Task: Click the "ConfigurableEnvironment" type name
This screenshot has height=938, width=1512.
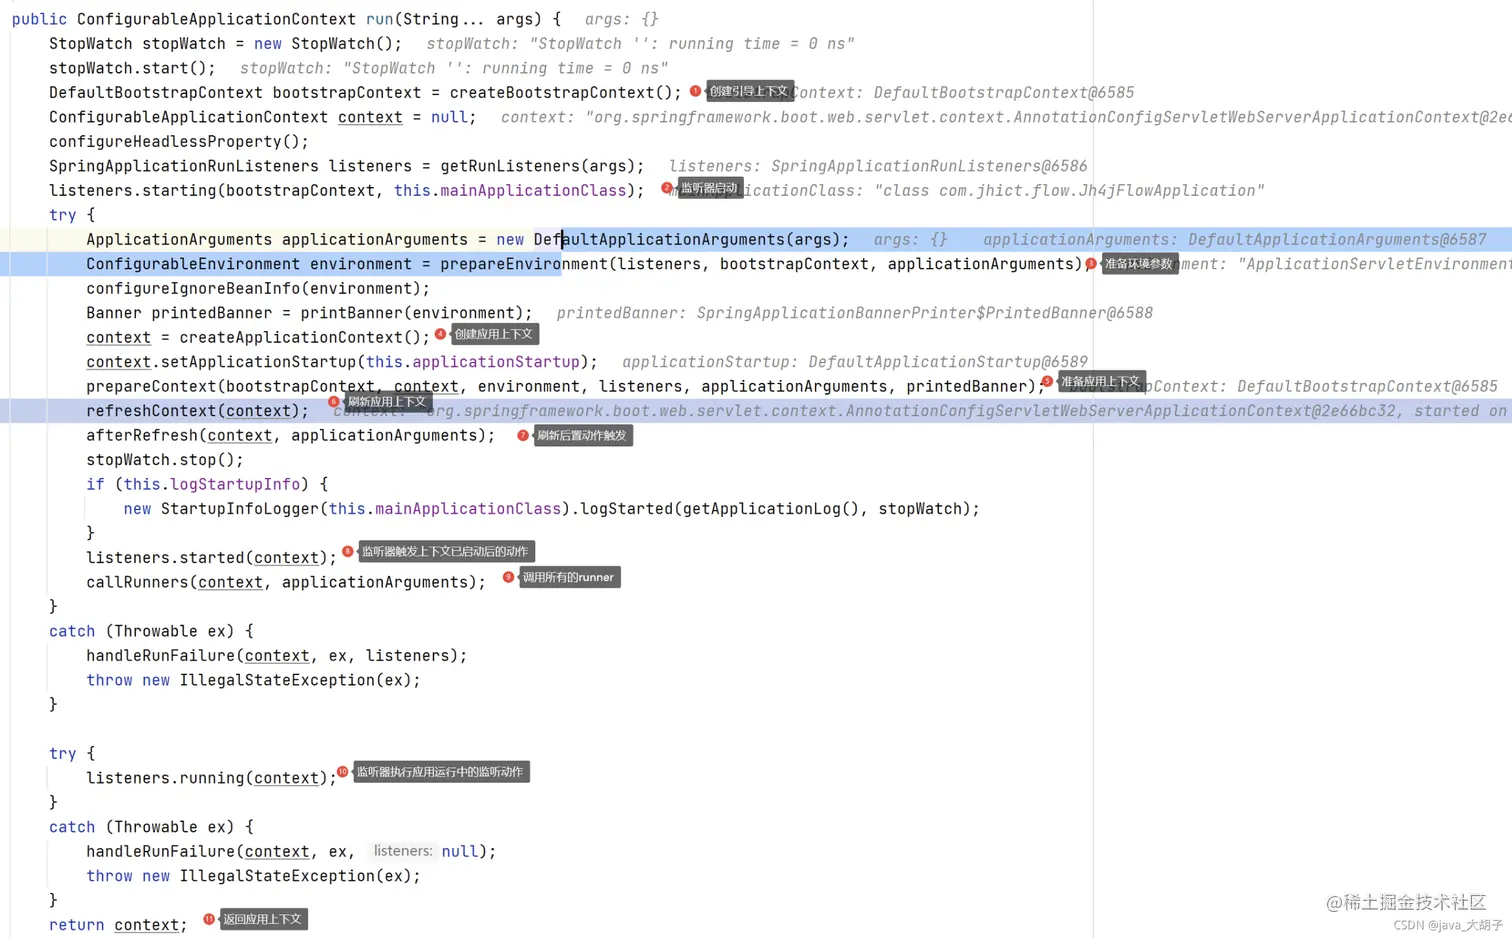Action: click(193, 264)
